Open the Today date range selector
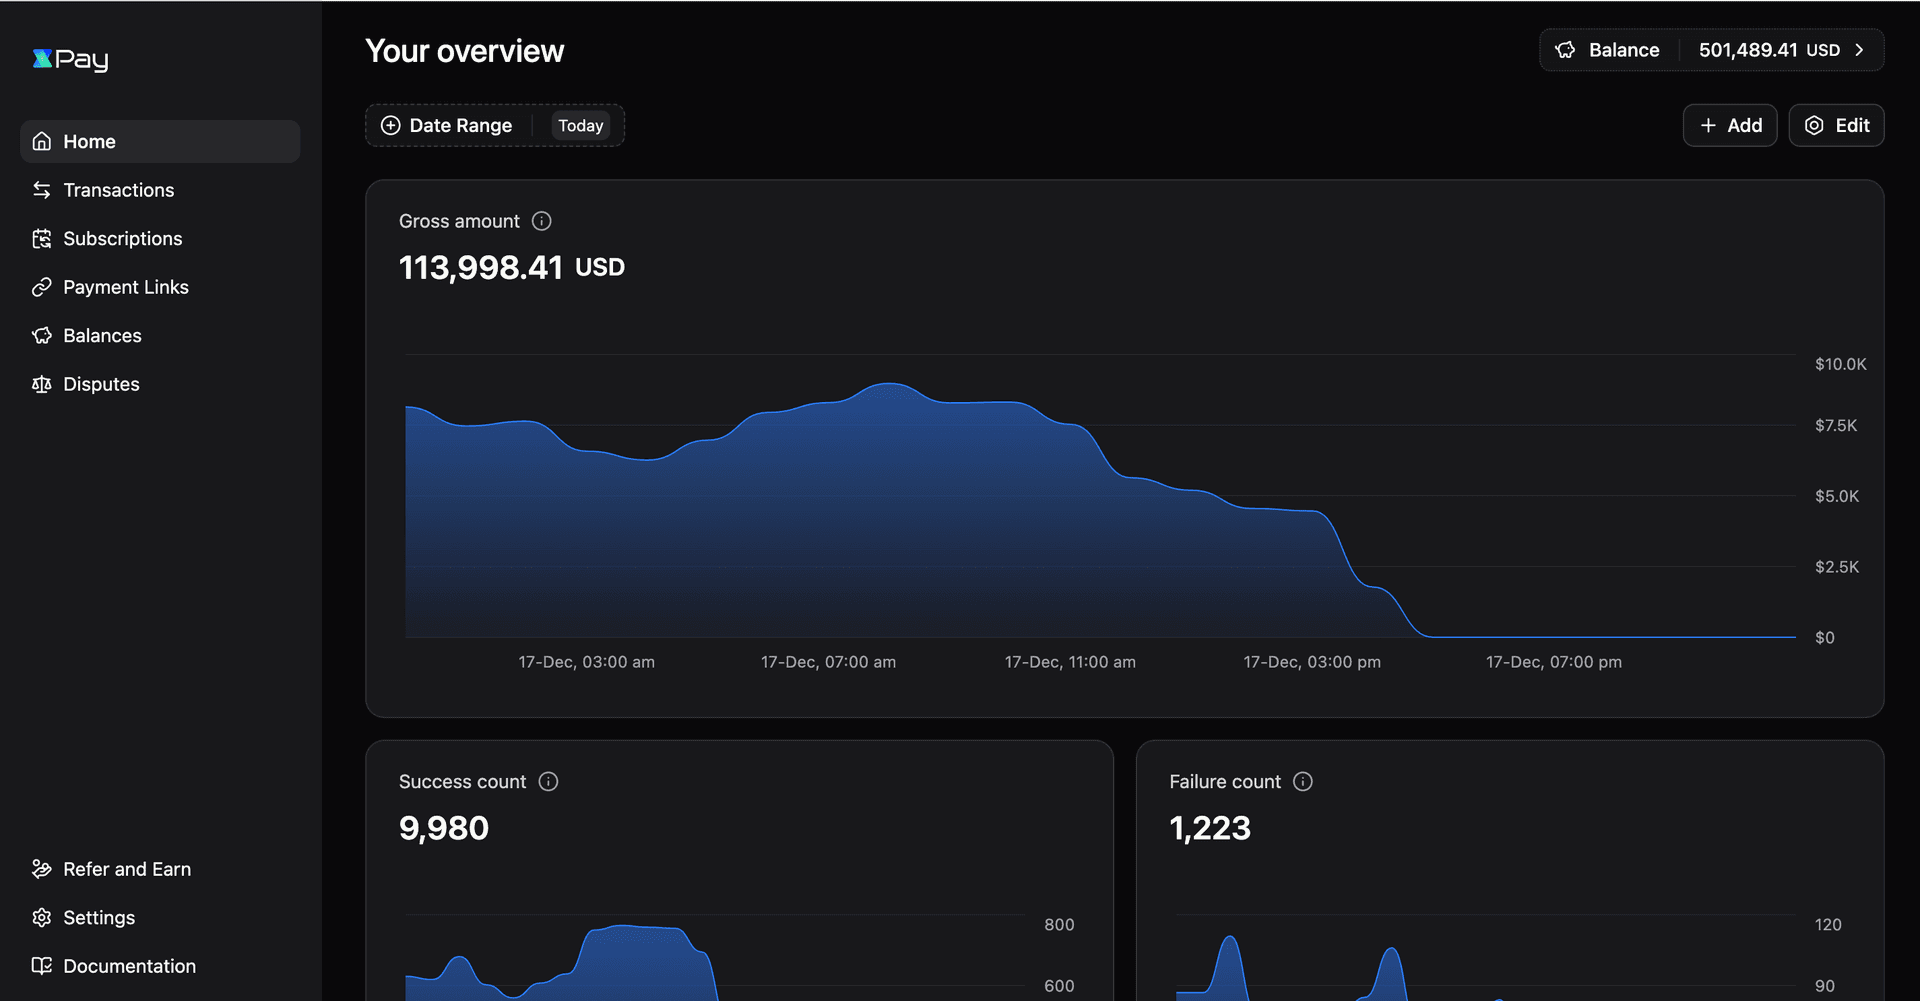This screenshot has width=1920, height=1001. pyautogui.click(x=580, y=126)
